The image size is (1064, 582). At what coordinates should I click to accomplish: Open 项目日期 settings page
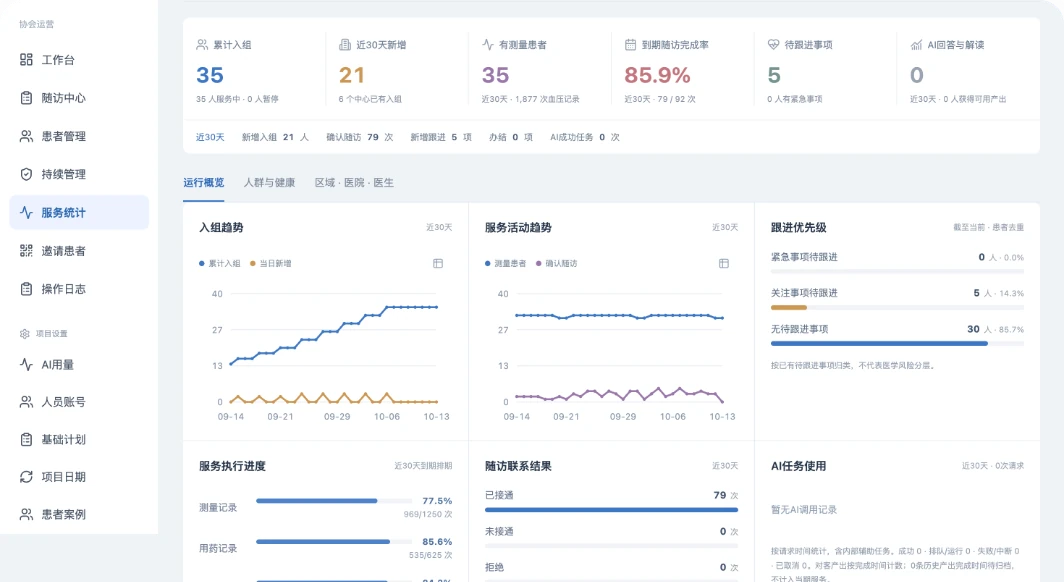pyautogui.click(x=79, y=477)
